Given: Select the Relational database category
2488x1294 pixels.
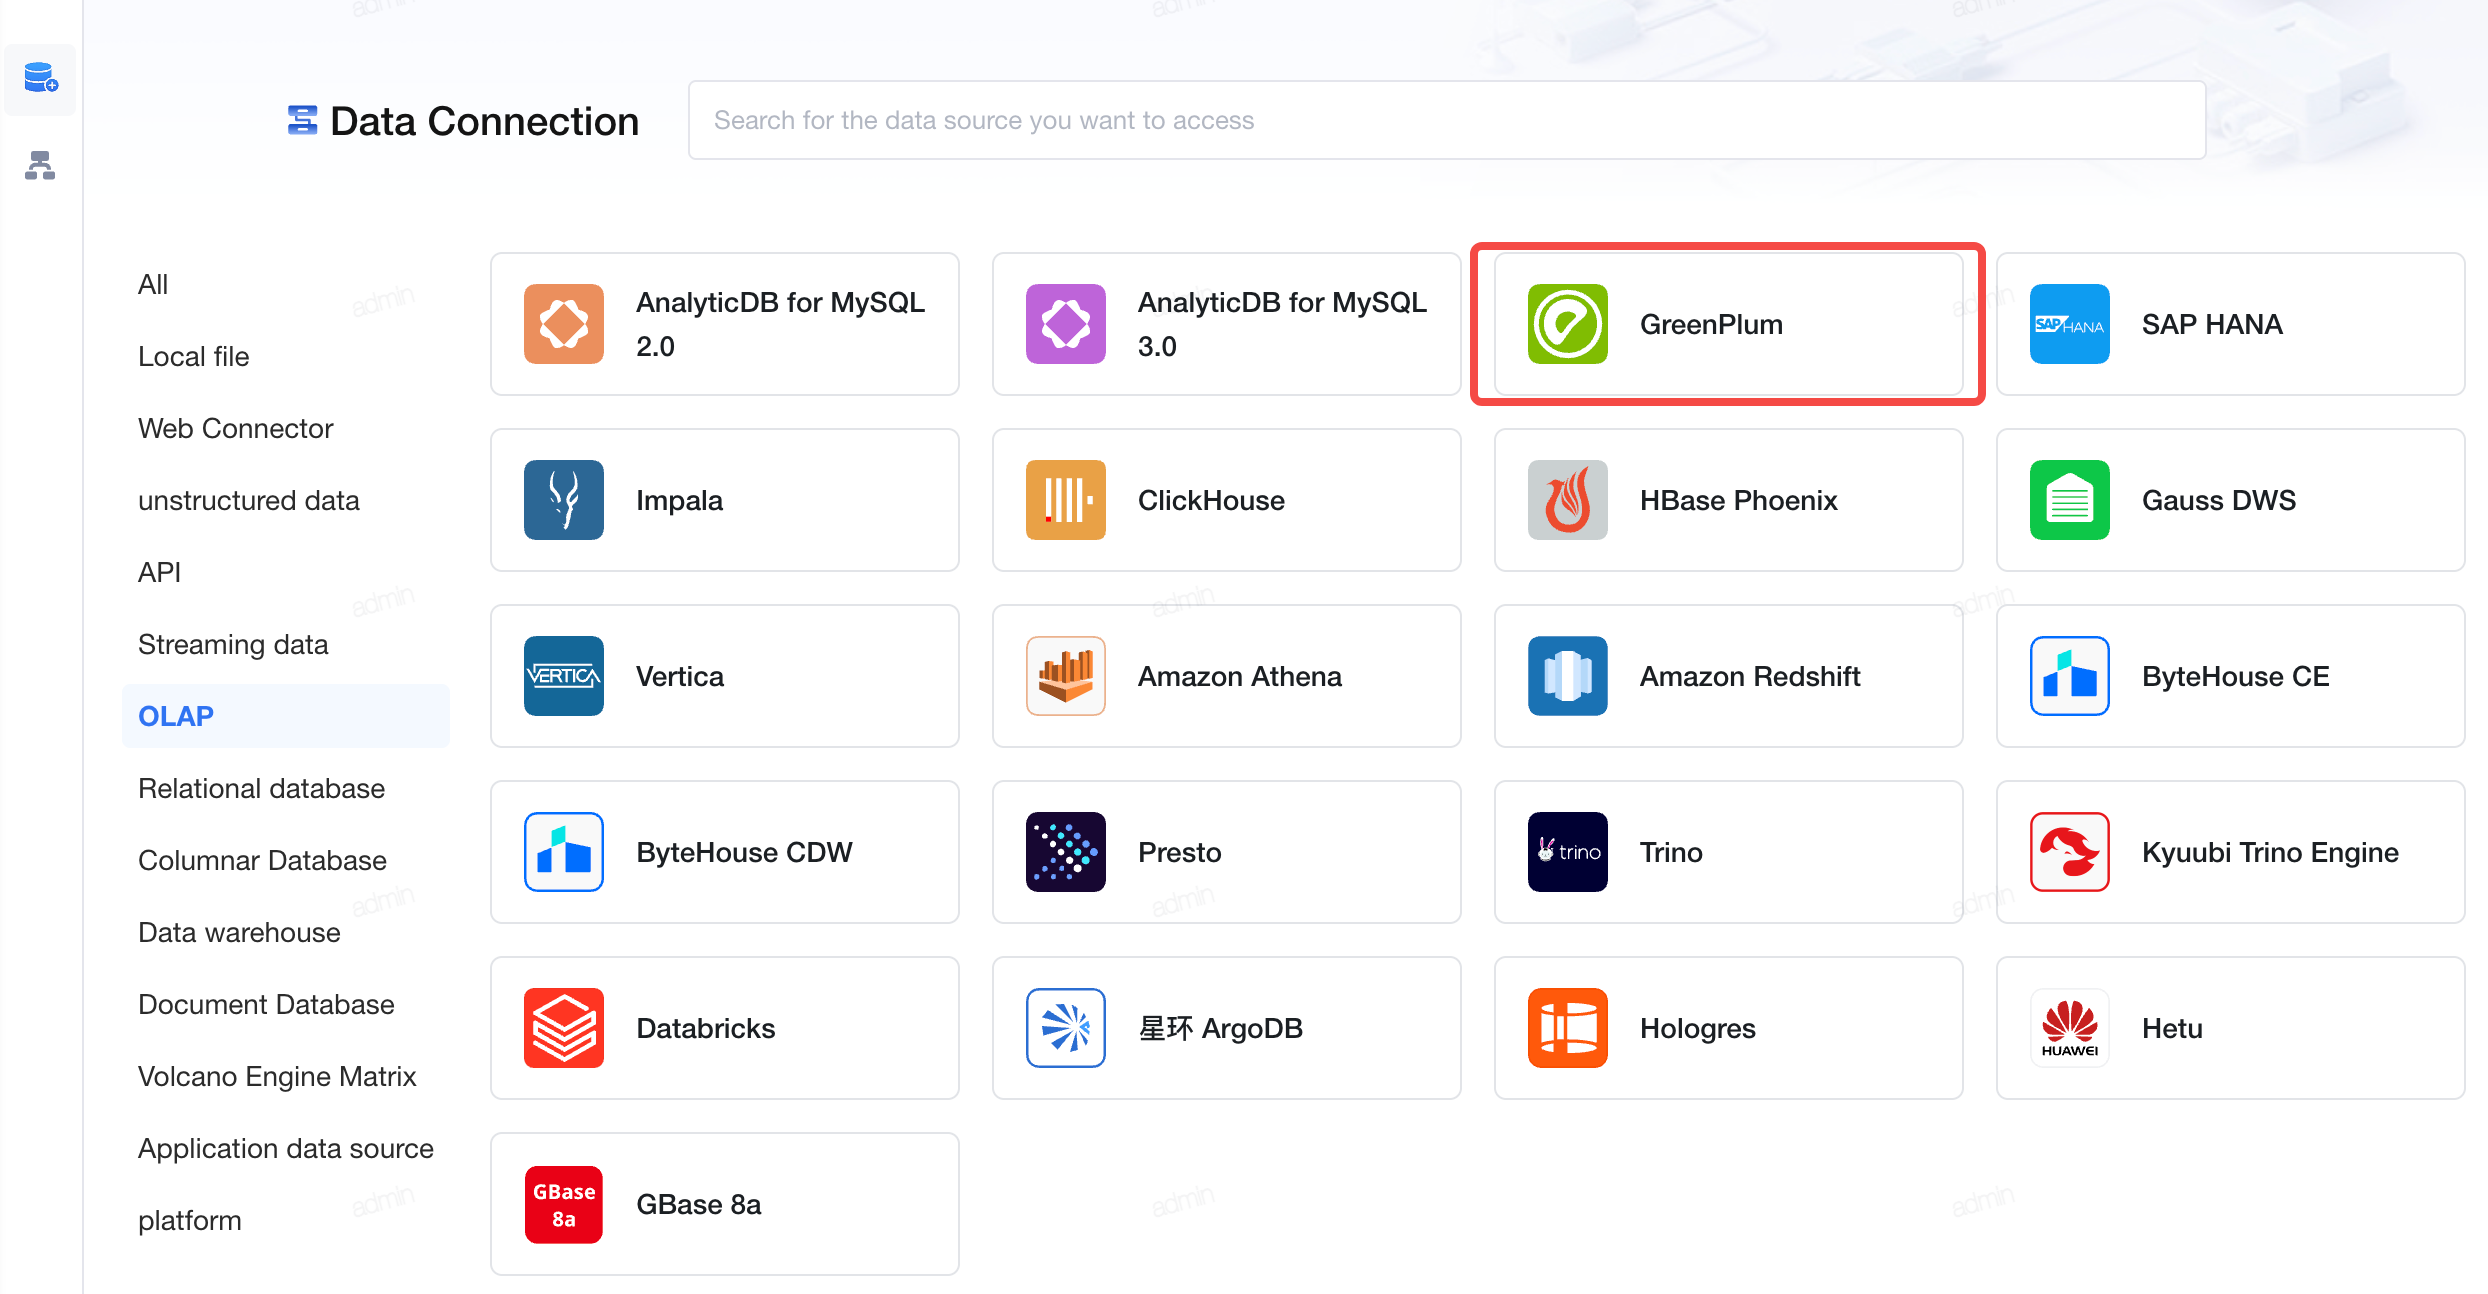Looking at the screenshot, I should click(261, 788).
